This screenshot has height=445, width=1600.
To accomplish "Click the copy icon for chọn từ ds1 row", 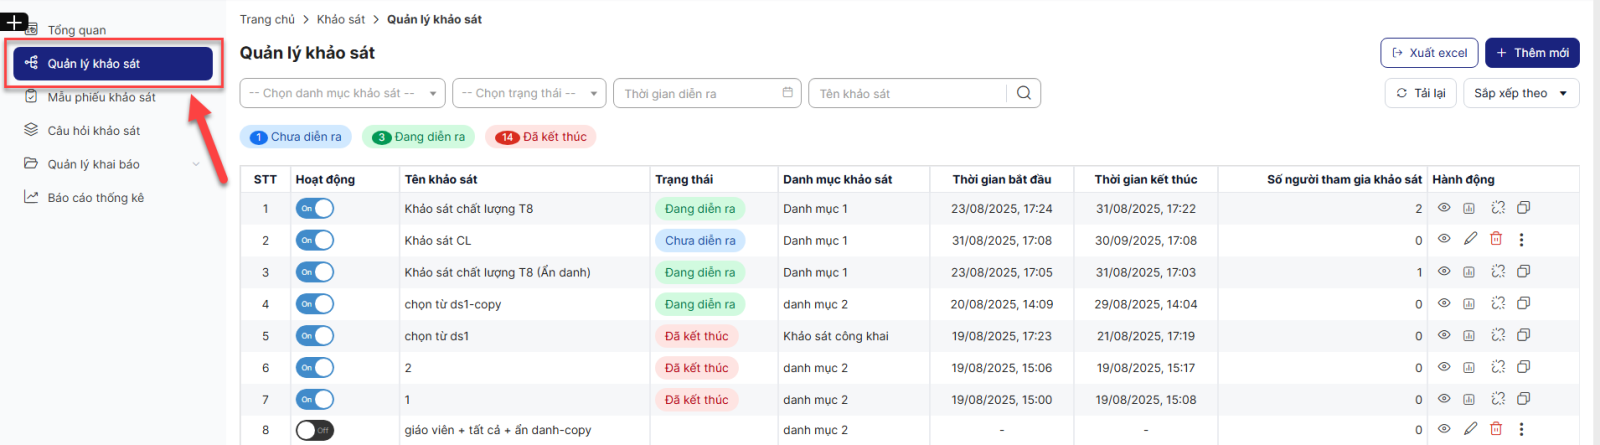I will pyautogui.click(x=1523, y=335).
